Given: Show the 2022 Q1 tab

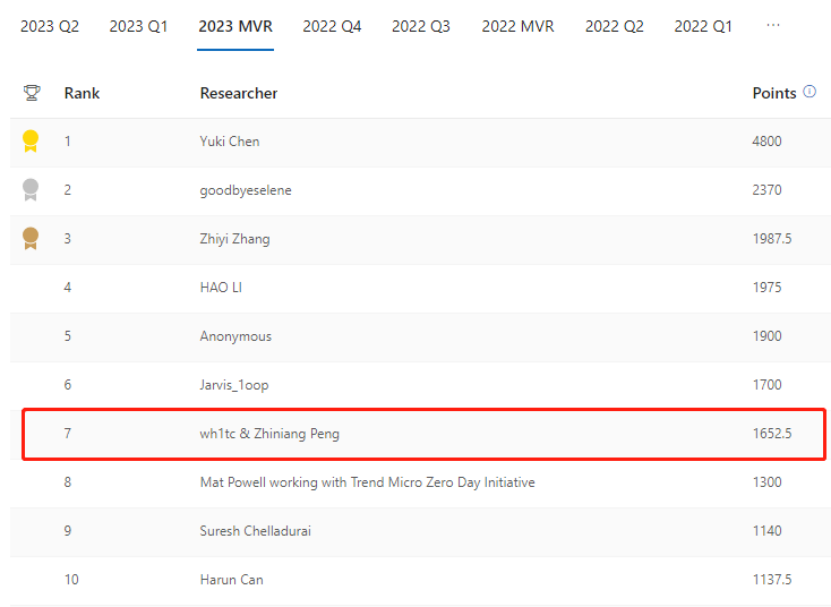Looking at the screenshot, I should point(703,27).
